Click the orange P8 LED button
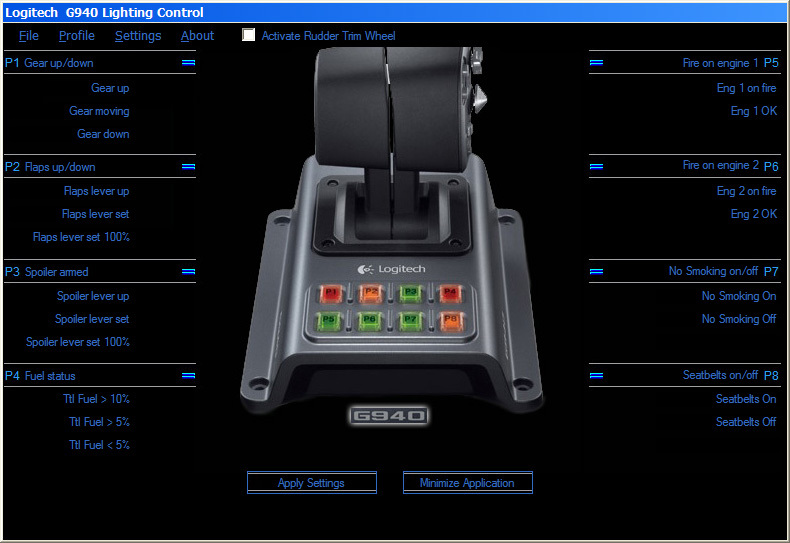 pos(450,321)
